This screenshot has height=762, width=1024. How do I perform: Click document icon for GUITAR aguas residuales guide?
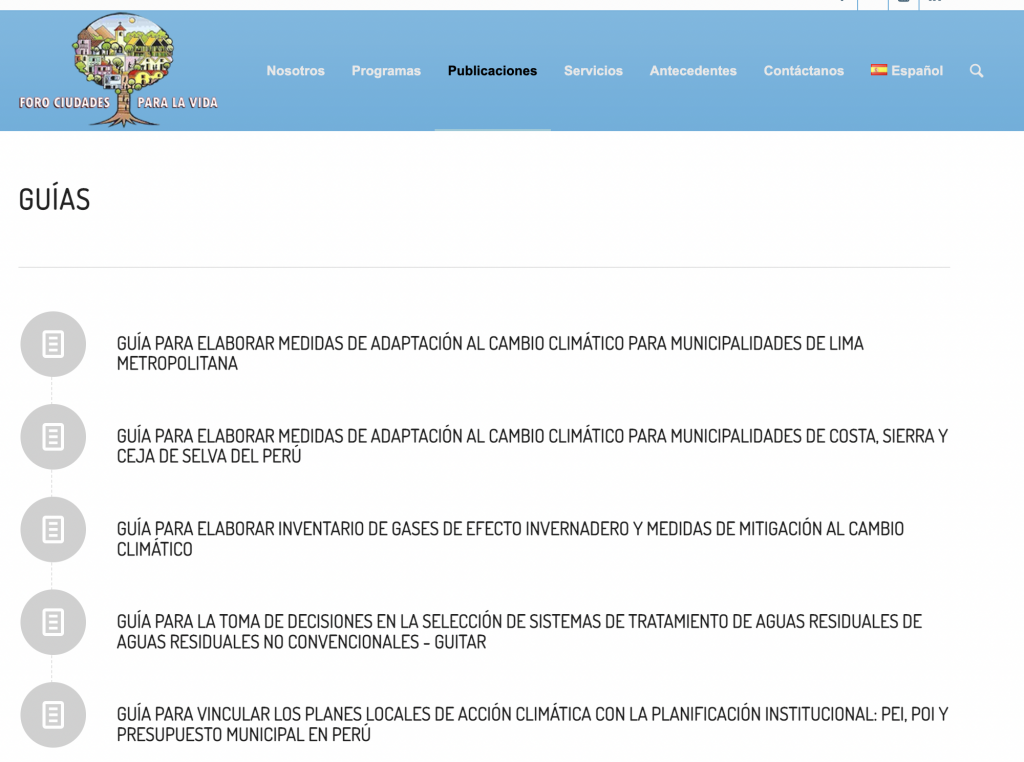53,622
